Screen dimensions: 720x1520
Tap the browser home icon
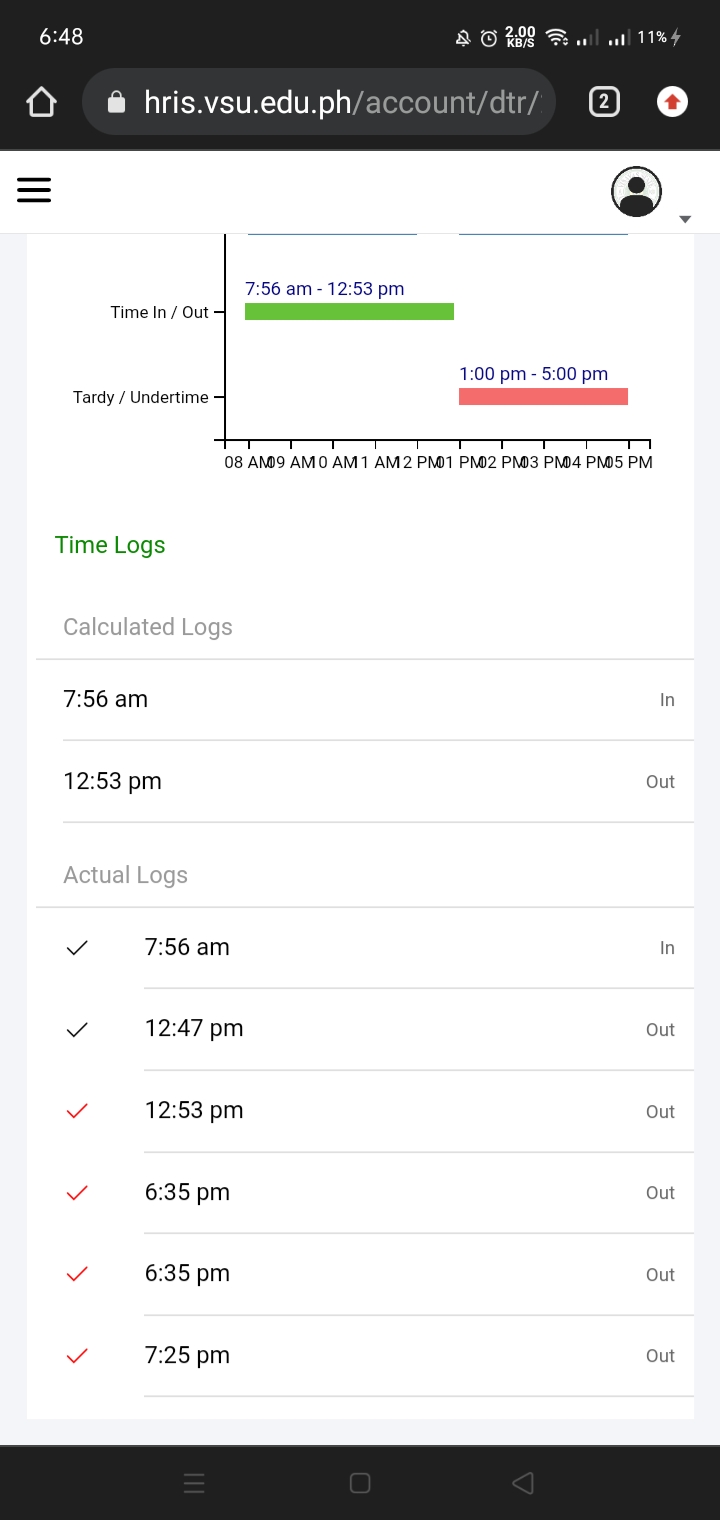click(41, 102)
